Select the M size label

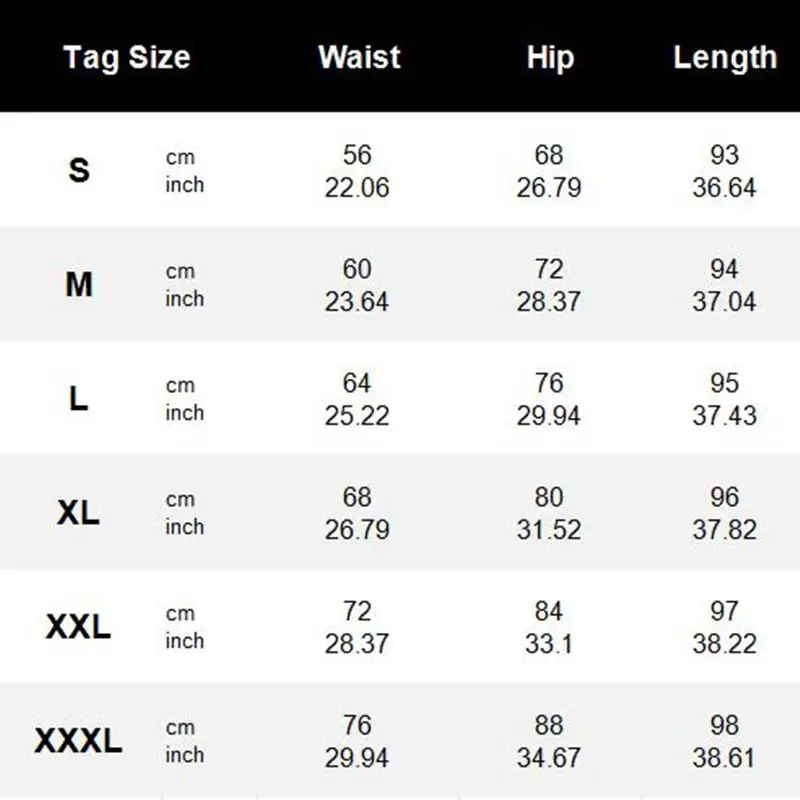point(79,285)
